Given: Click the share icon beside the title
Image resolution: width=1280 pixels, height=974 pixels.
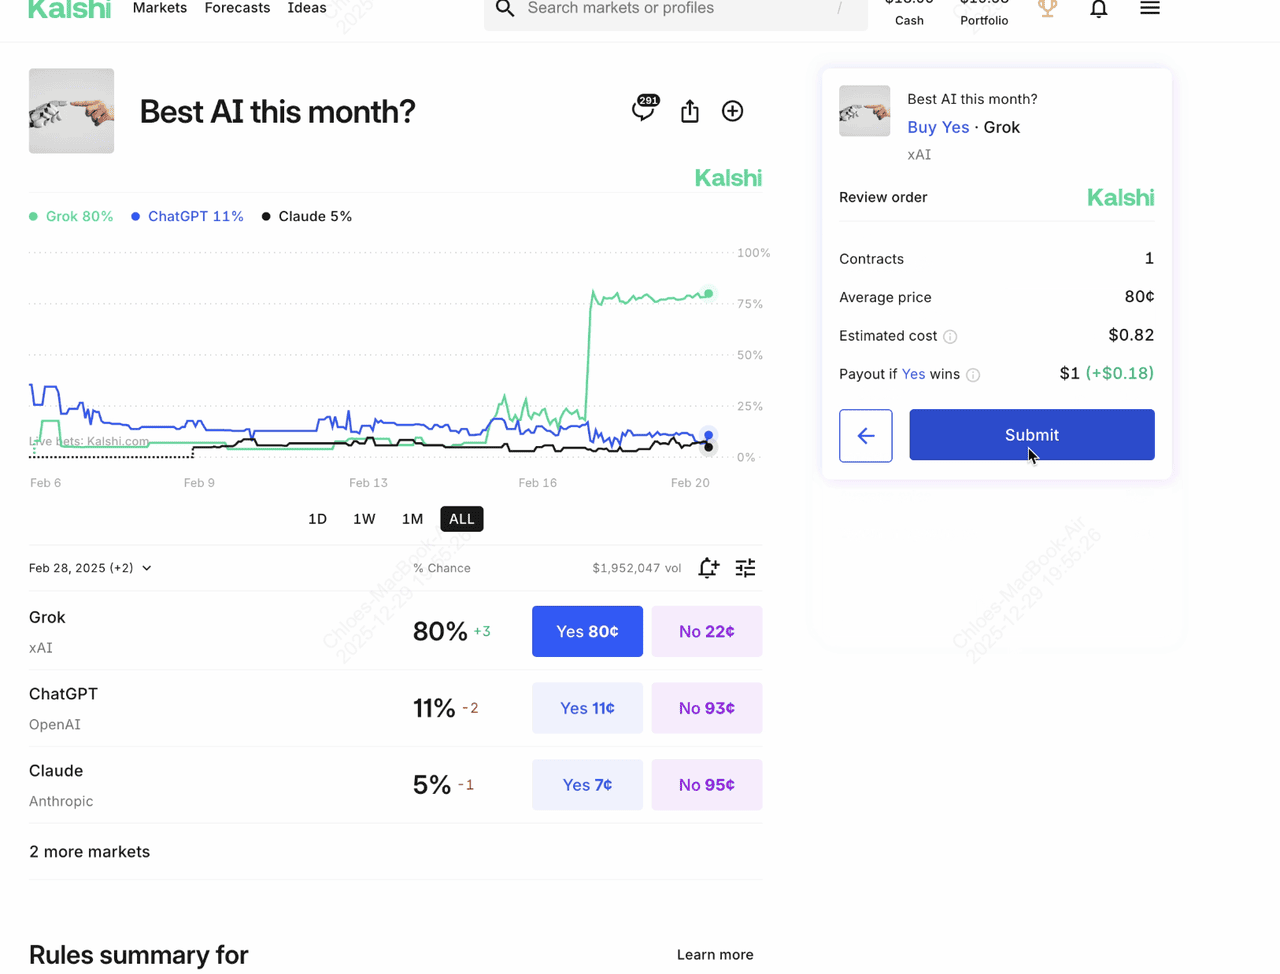Looking at the screenshot, I should (x=690, y=111).
